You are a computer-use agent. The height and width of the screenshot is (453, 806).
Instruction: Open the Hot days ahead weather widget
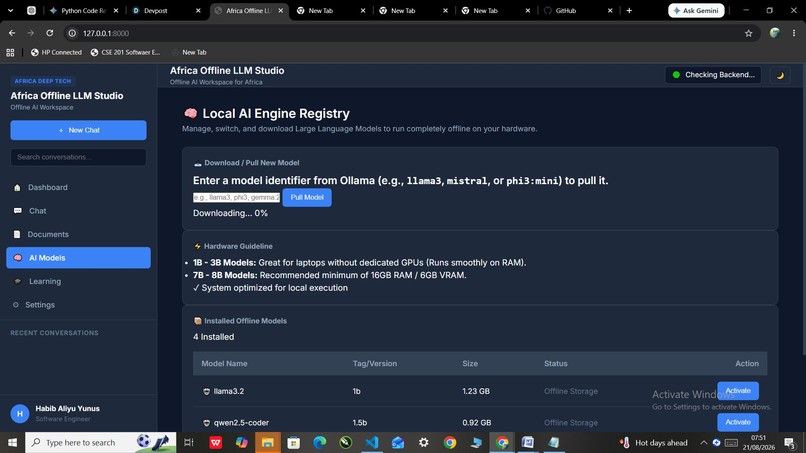(653, 443)
